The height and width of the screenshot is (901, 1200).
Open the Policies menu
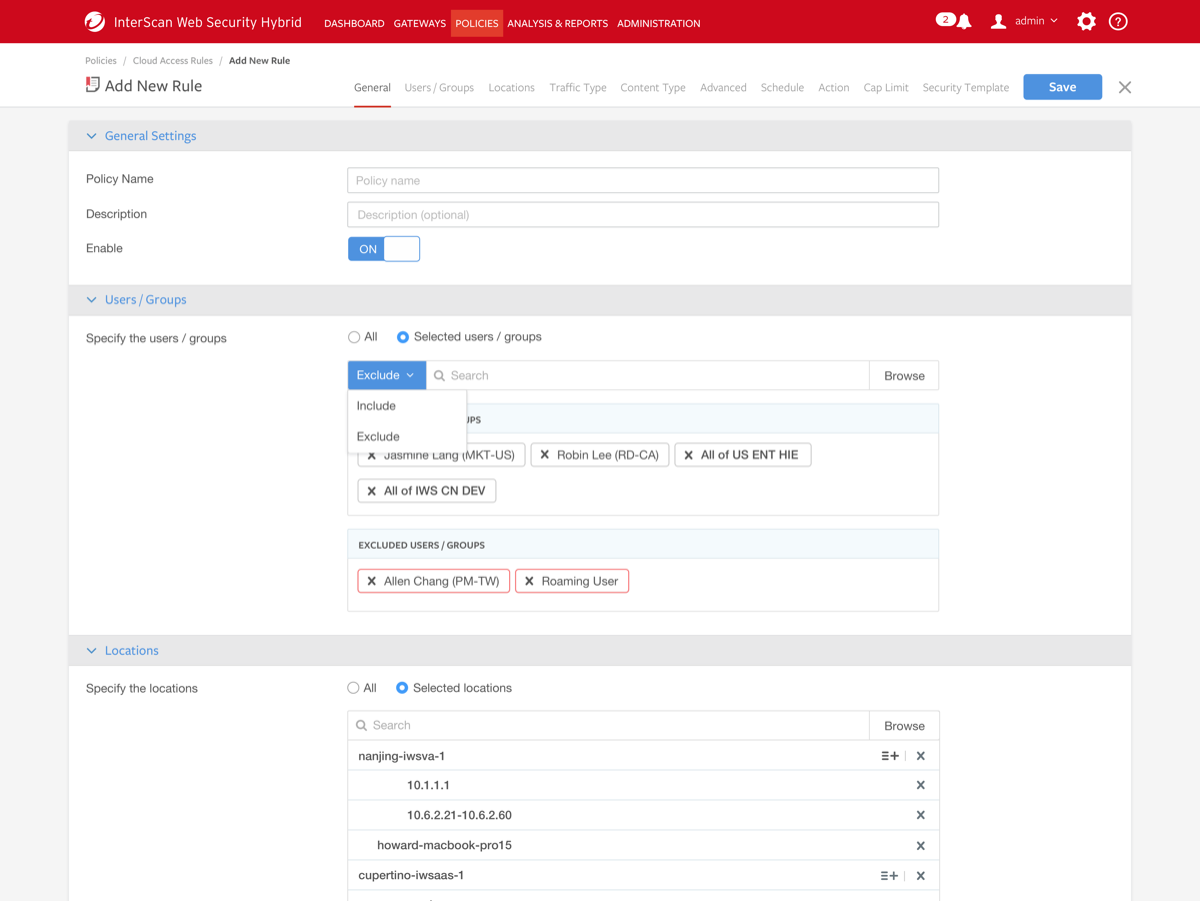(477, 23)
